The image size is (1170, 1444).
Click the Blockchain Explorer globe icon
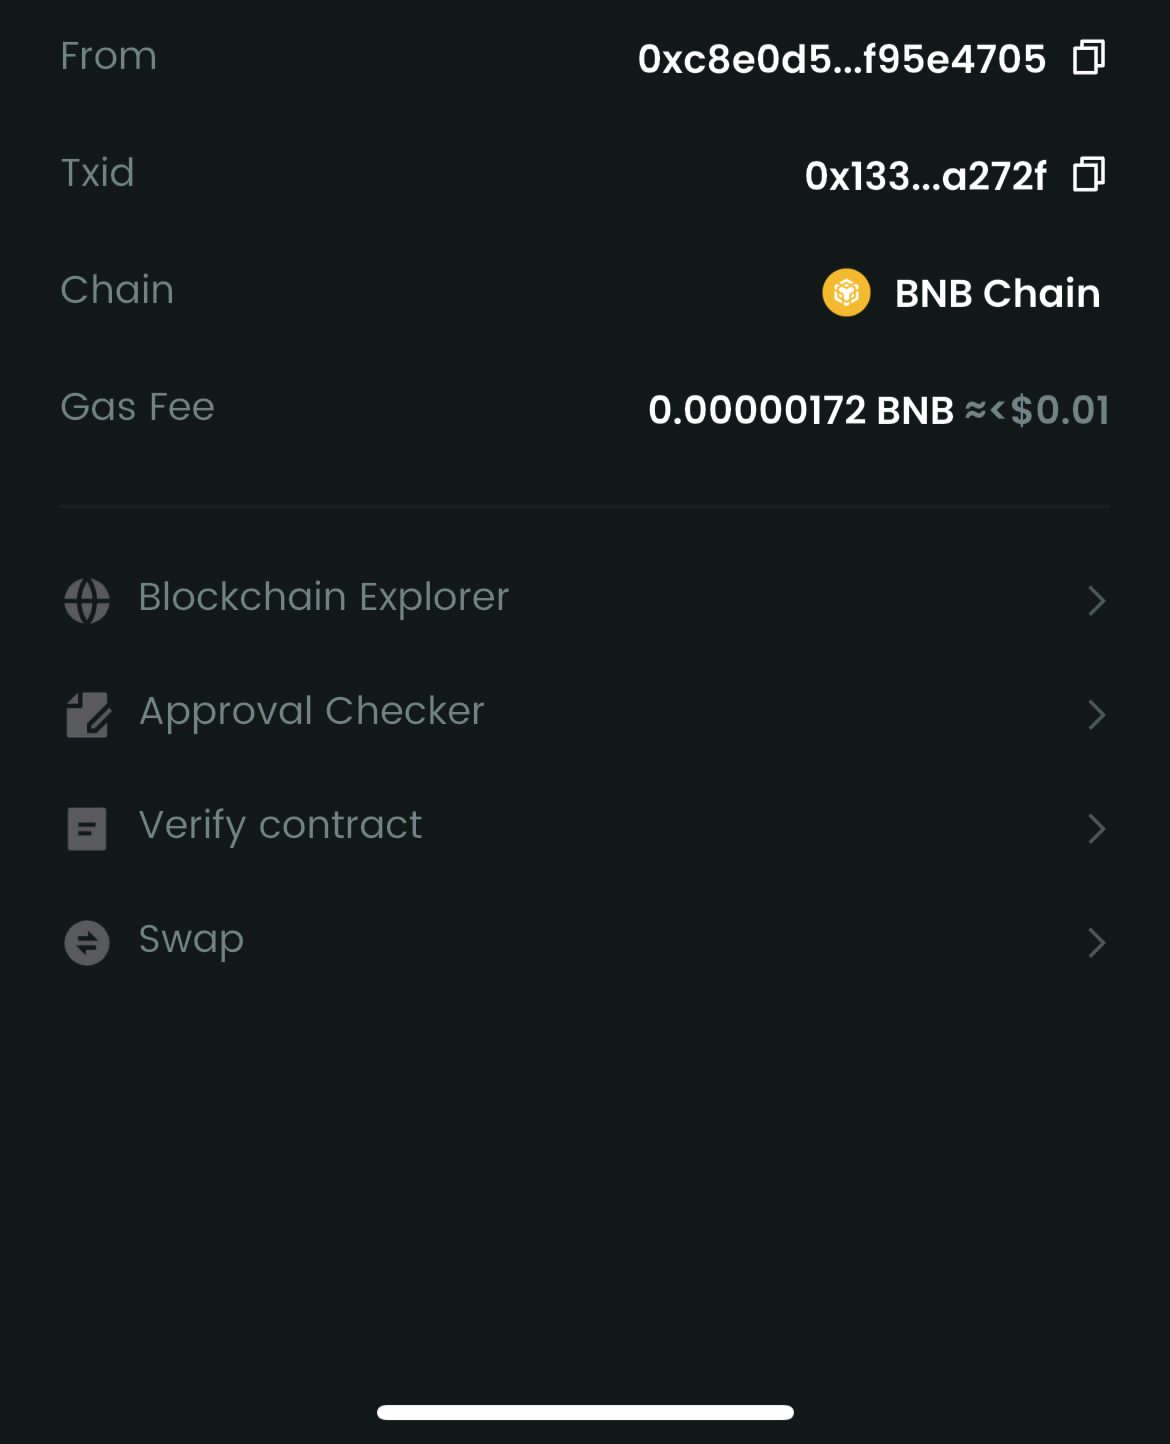tap(87, 600)
